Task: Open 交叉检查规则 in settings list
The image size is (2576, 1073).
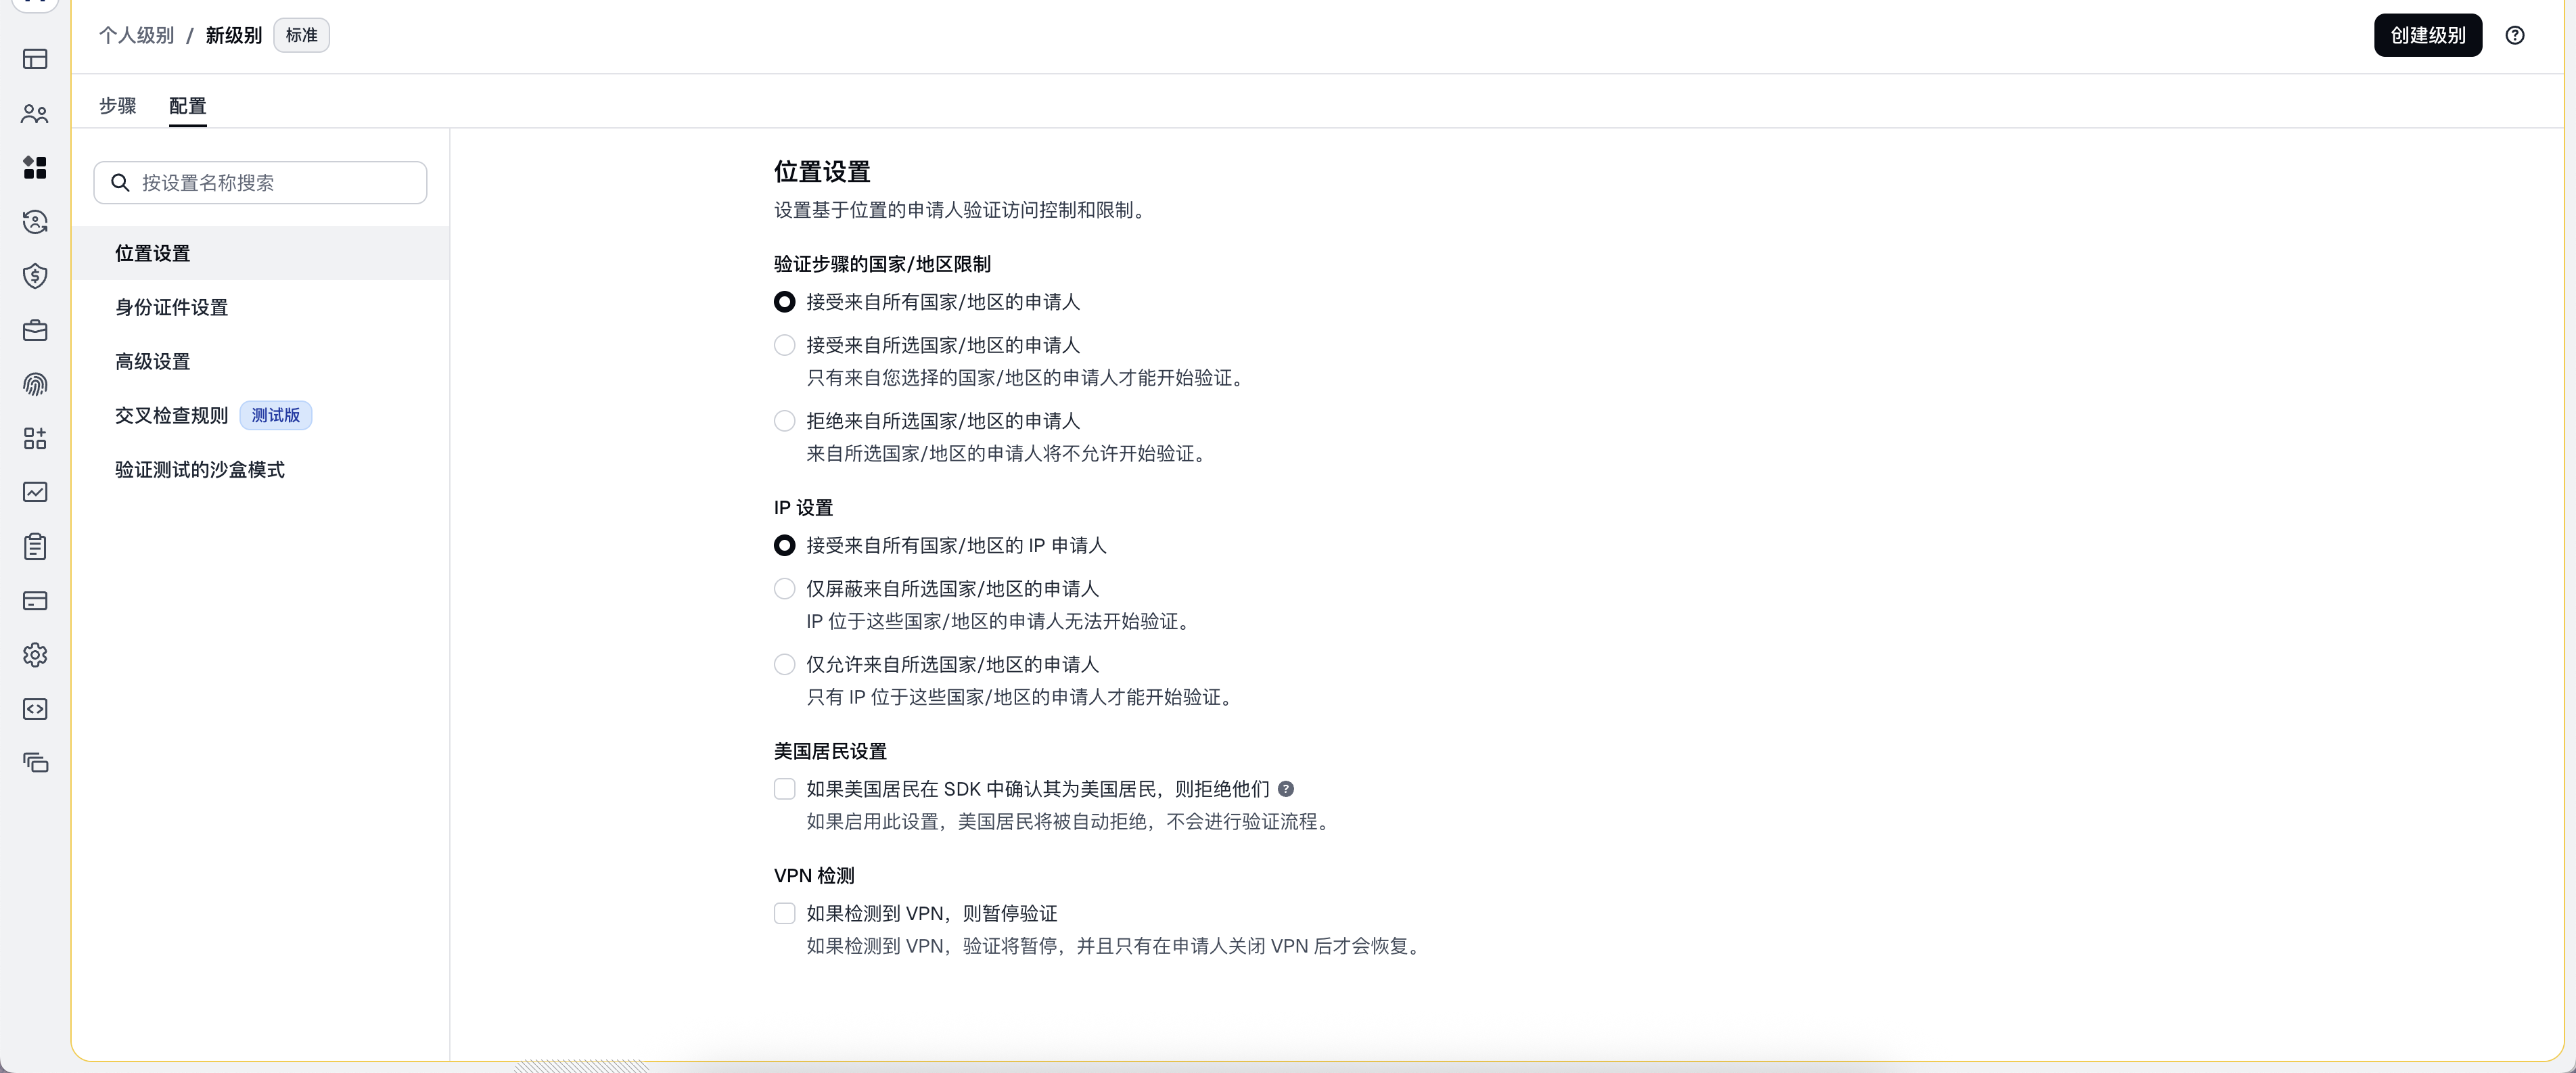Action: click(x=261, y=415)
